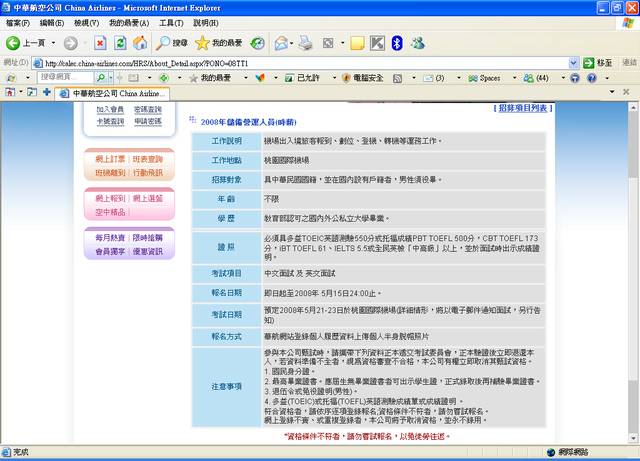Open the Mail envelope icon
640x461 pixels.
pyautogui.click(x=281, y=43)
